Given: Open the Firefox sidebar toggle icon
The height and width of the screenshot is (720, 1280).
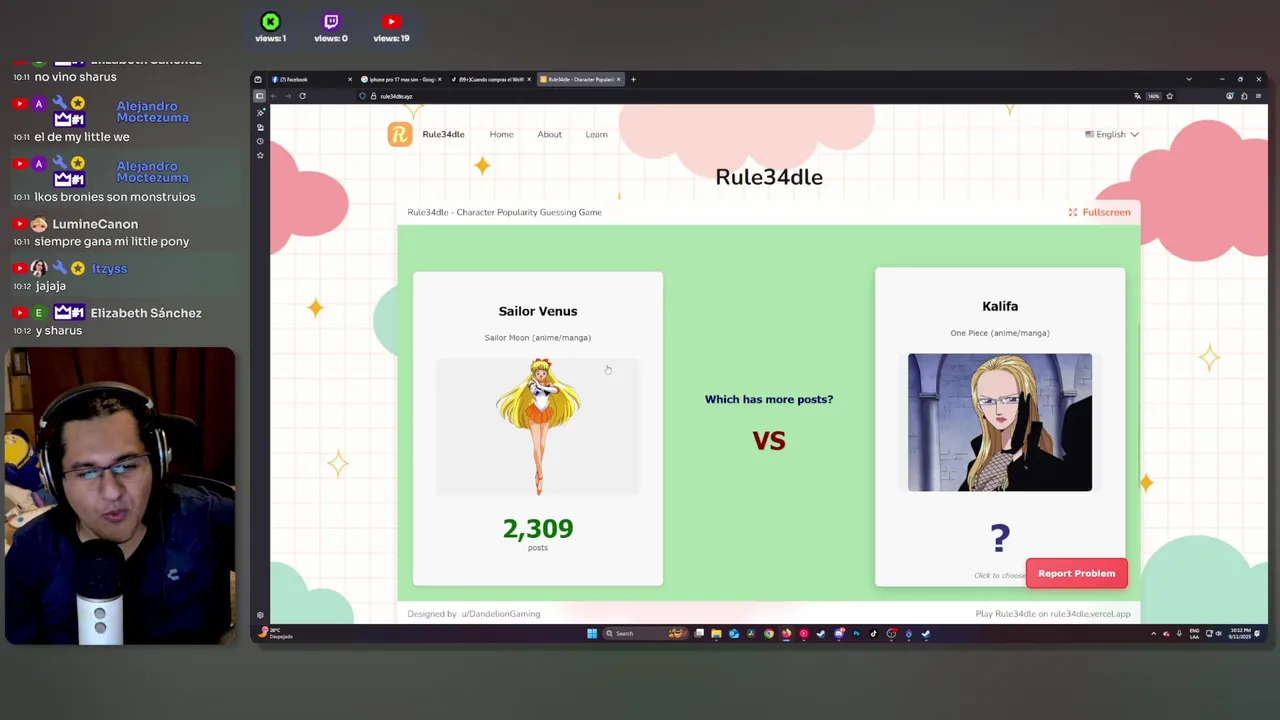Looking at the screenshot, I should click(259, 96).
